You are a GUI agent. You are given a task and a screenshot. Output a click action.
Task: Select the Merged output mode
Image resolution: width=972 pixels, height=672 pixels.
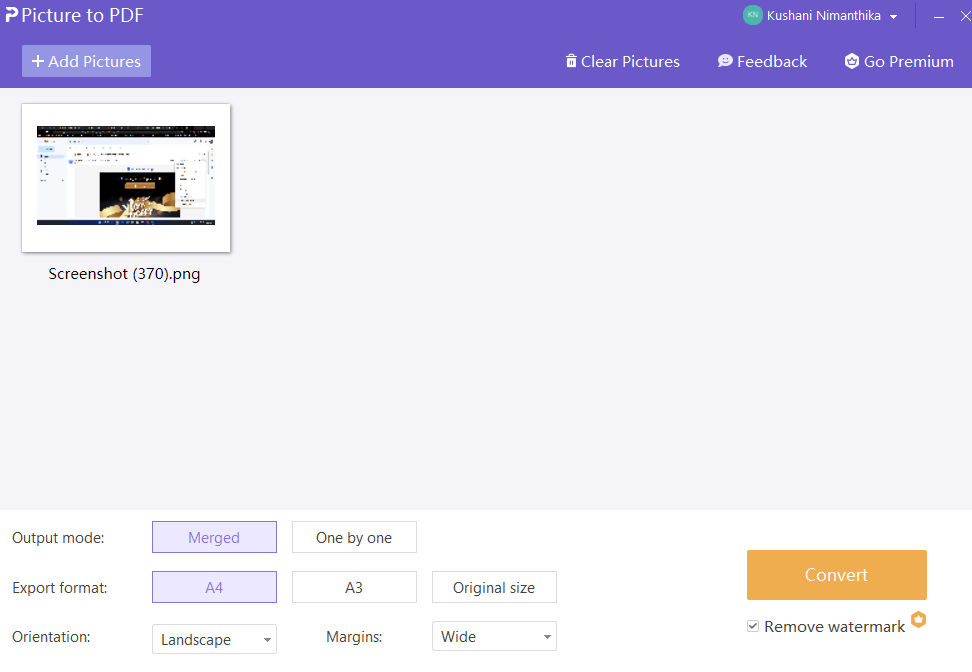tap(214, 537)
